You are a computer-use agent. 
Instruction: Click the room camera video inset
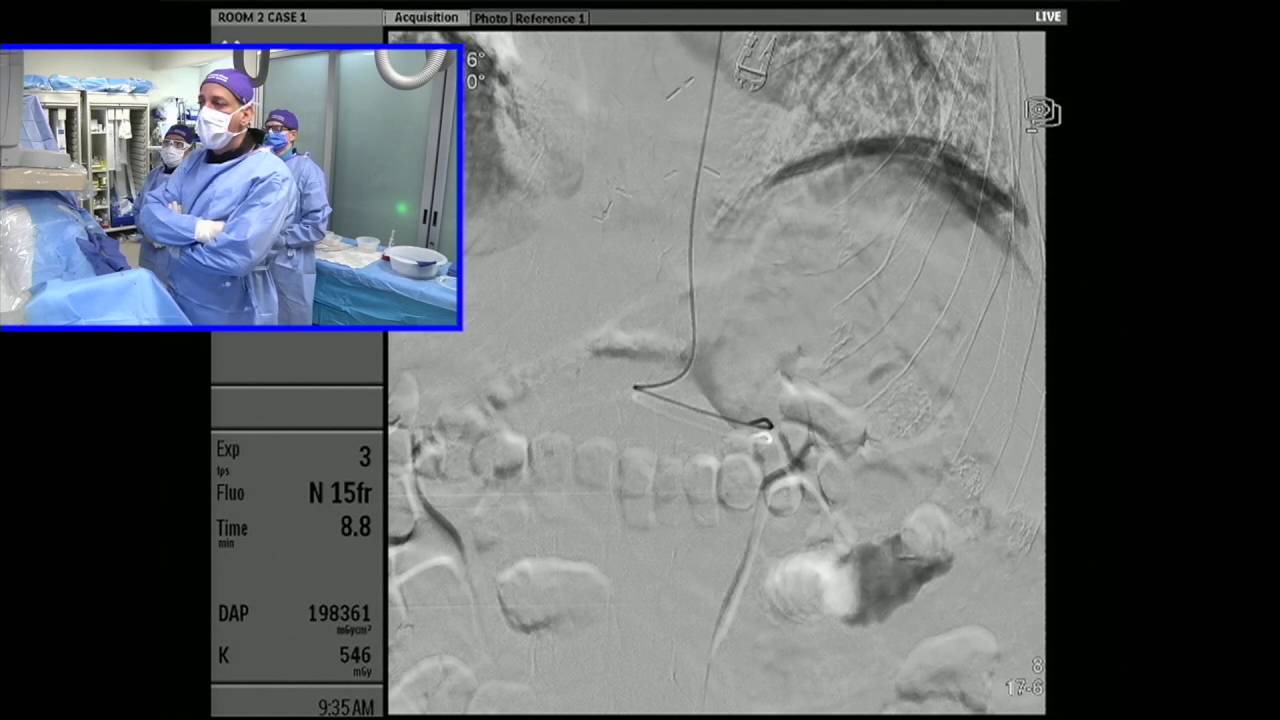[x=230, y=187]
